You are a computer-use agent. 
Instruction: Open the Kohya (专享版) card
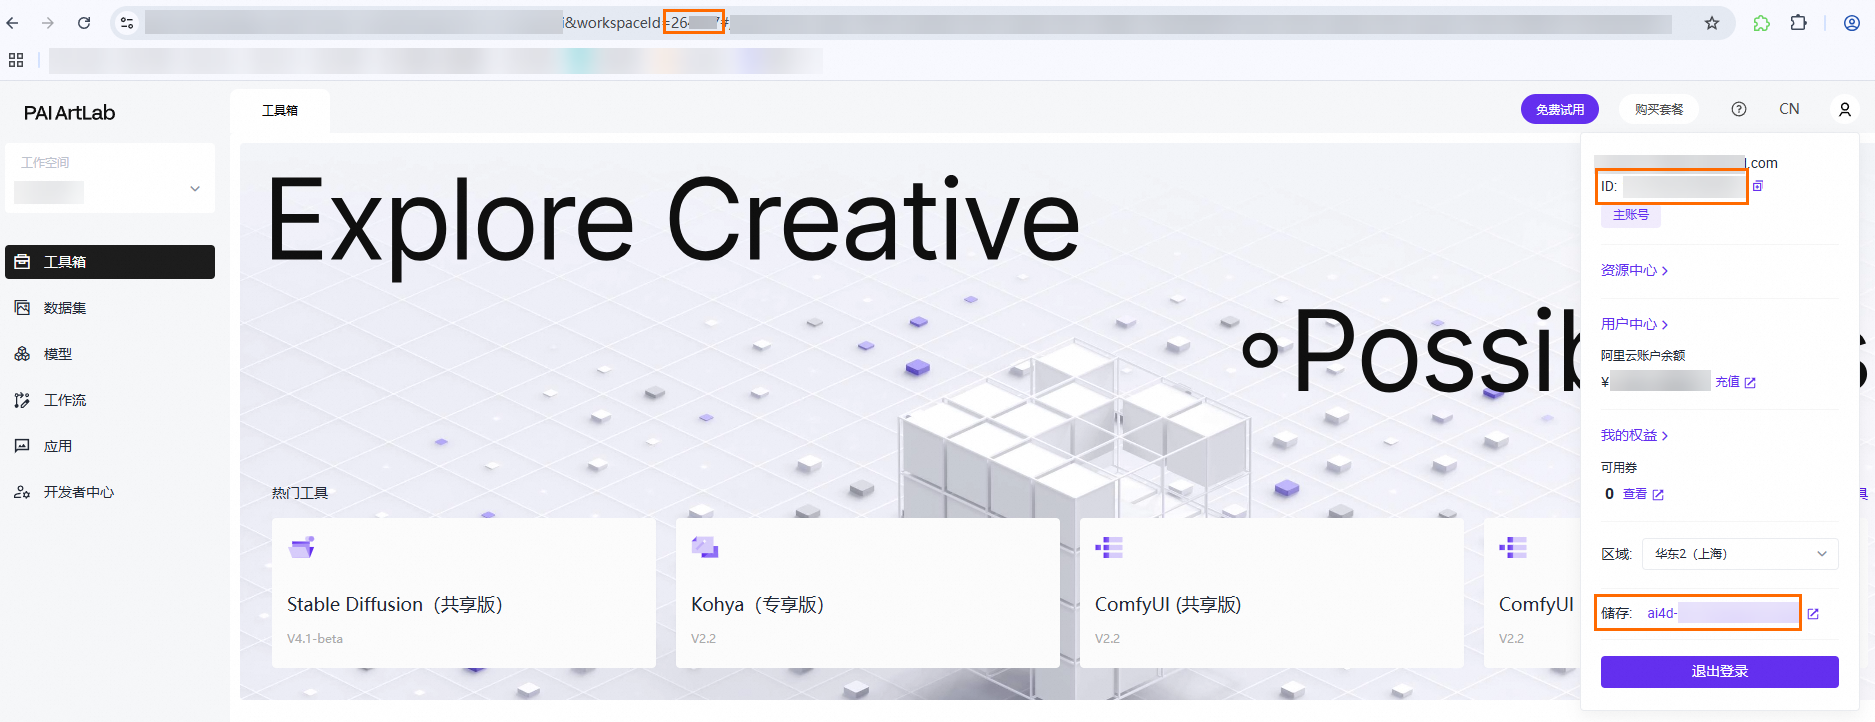pos(868,592)
